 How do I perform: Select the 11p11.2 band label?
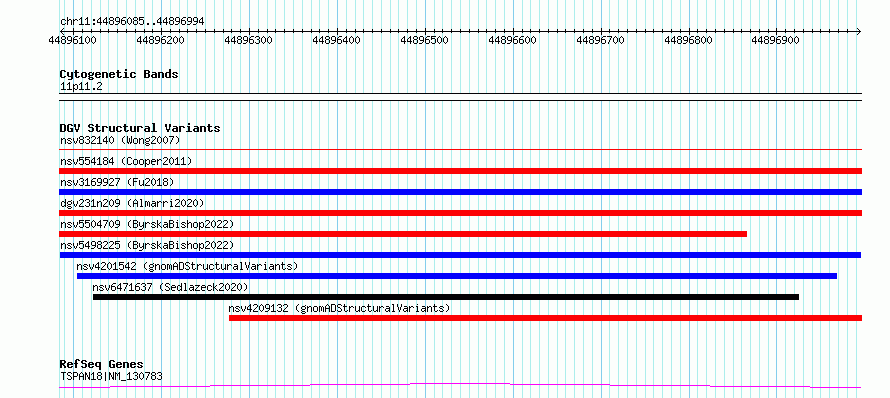pyautogui.click(x=81, y=87)
